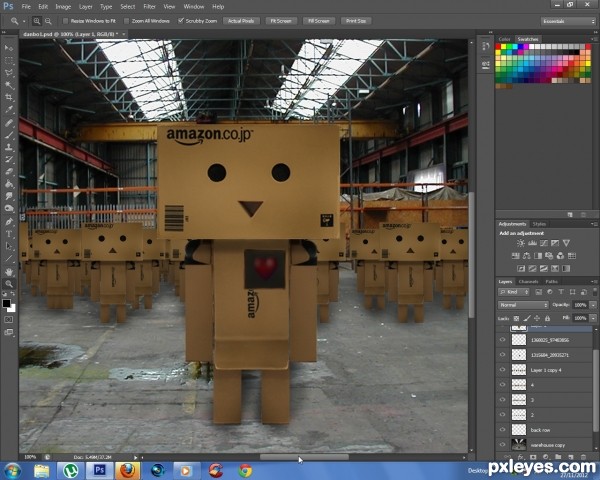The width and height of the screenshot is (600, 480).
Task: Select the Rectangular Marquee tool
Action: [8, 60]
